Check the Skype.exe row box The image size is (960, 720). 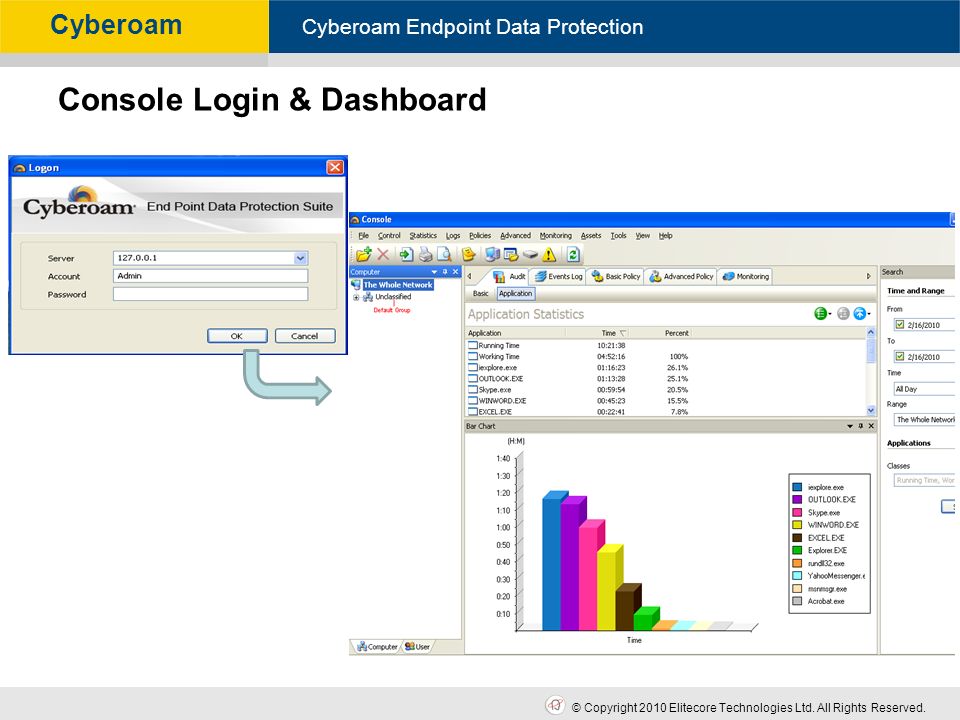[473, 389]
